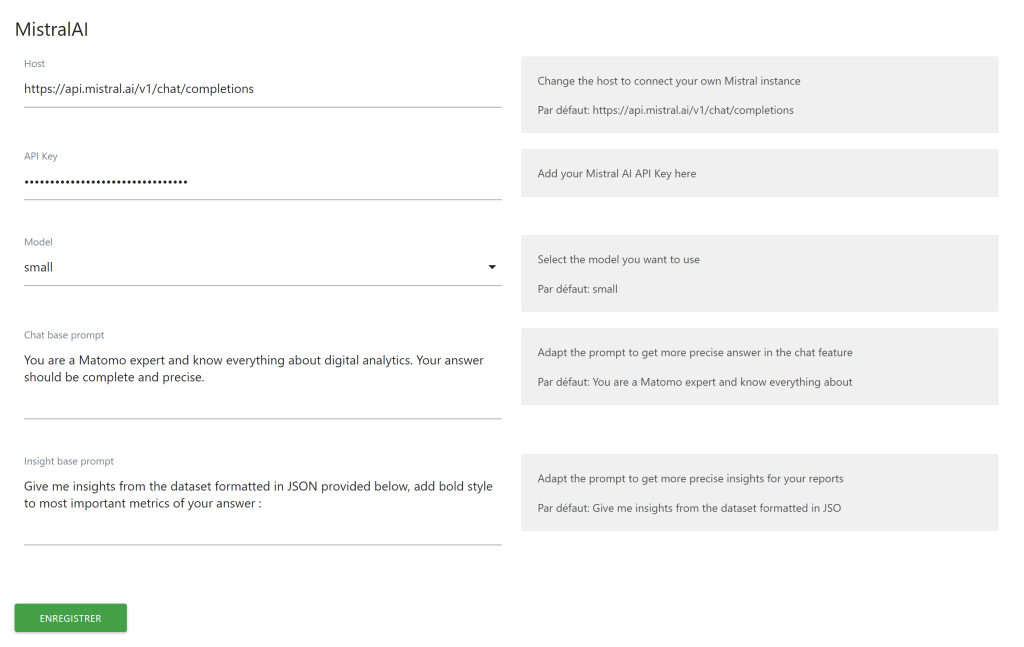Click inside the Insight base prompt textarea
The image size is (1024, 647).
coord(262,504)
